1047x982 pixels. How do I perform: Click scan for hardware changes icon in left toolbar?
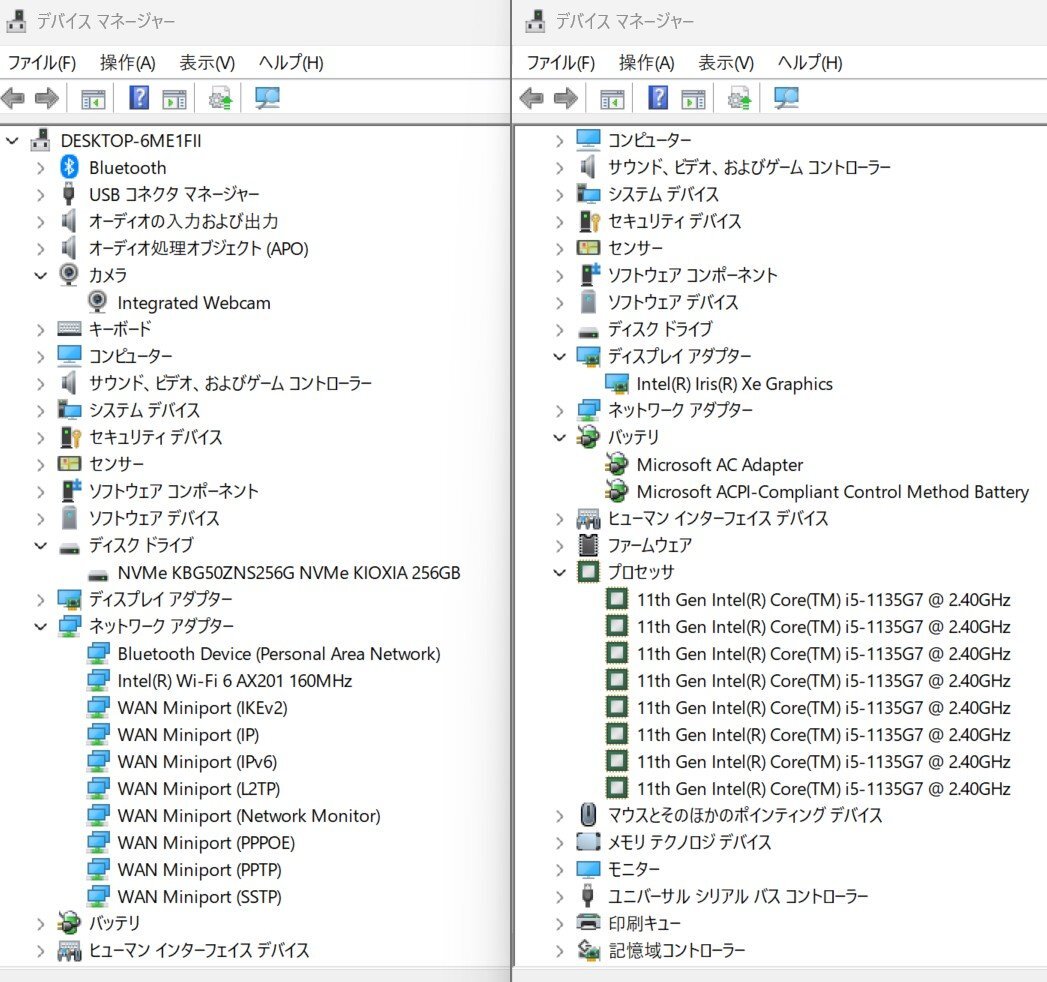click(267, 98)
